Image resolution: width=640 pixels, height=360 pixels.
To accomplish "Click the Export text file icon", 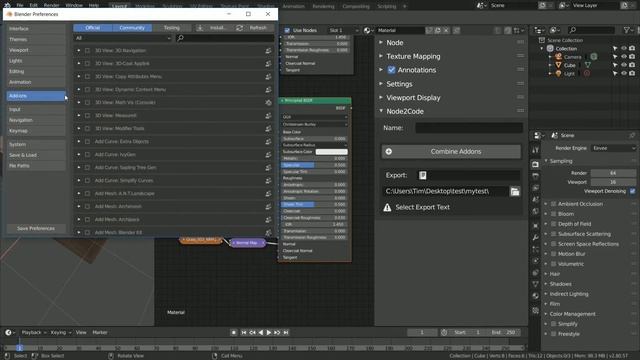I will 422,175.
